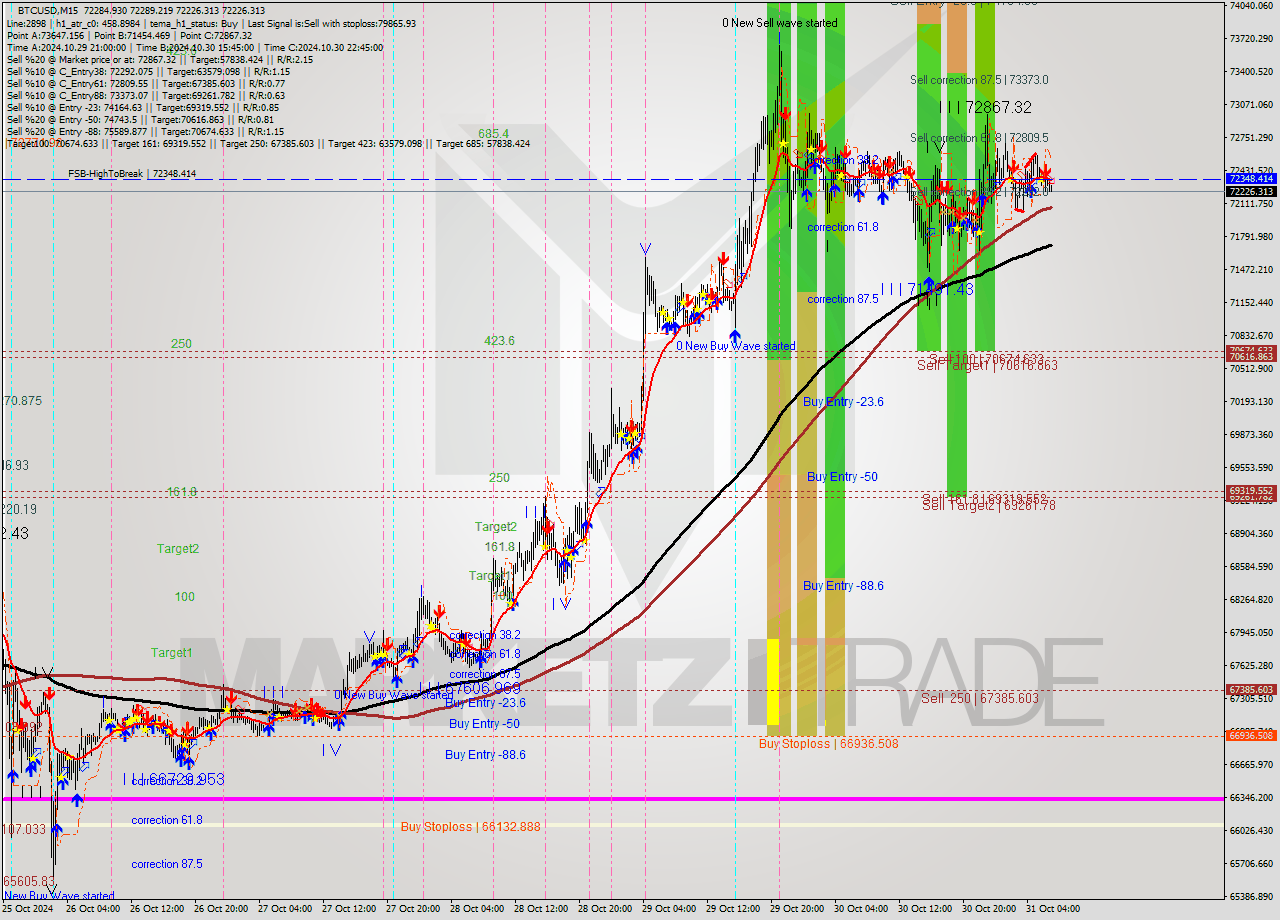
Task: Click '31 Oct 04:00' on the time axis
Action: 1053,909
